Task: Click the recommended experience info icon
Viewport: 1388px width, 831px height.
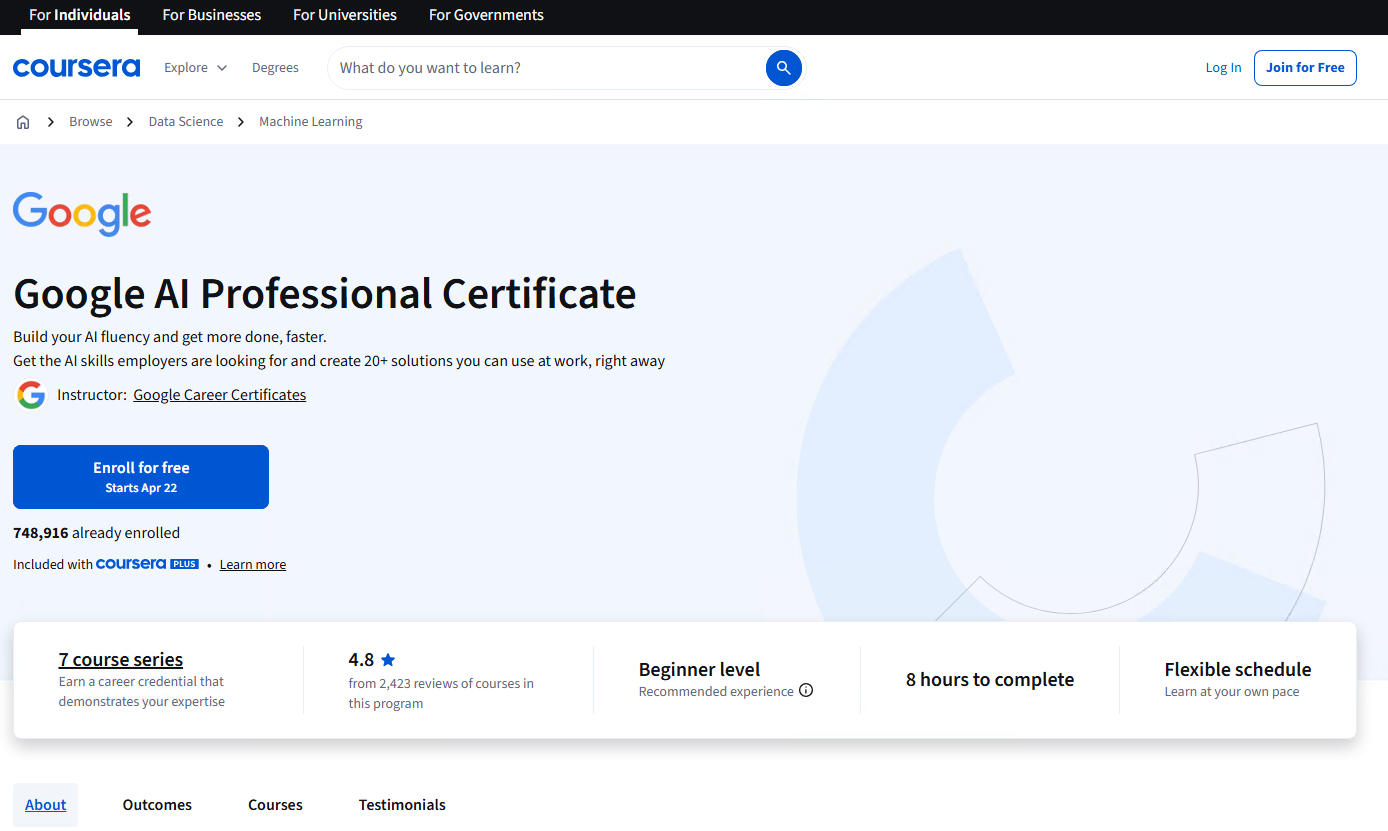Action: (x=806, y=690)
